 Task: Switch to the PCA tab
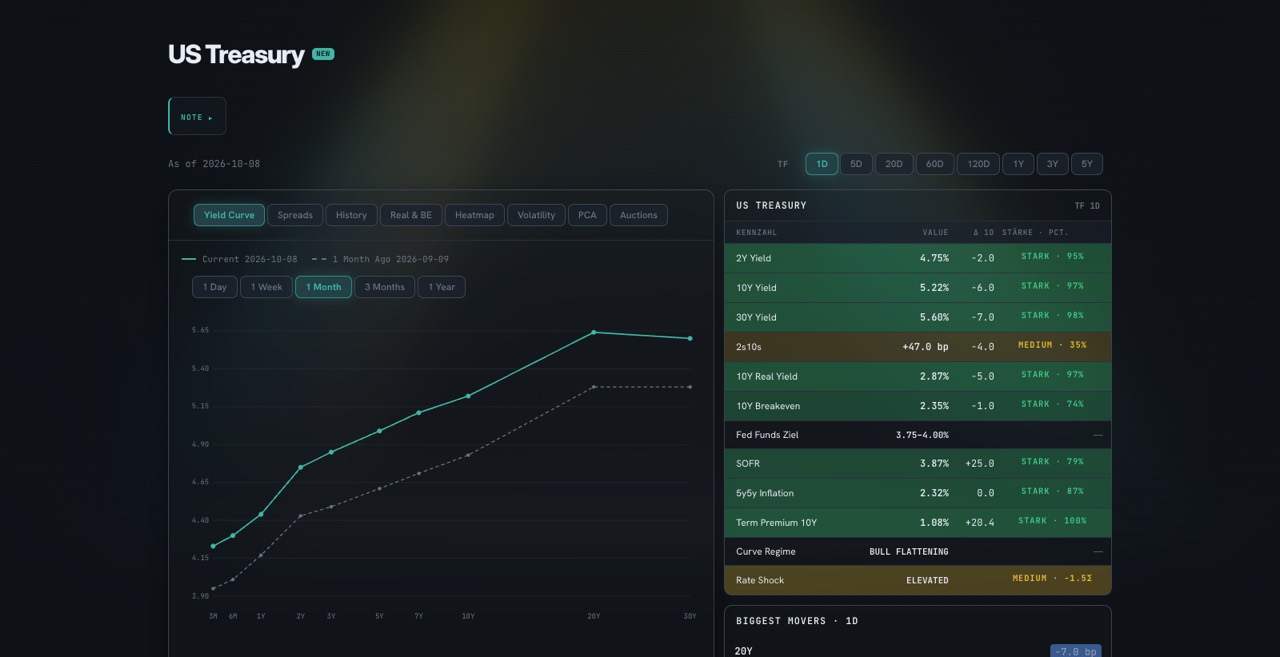point(587,215)
